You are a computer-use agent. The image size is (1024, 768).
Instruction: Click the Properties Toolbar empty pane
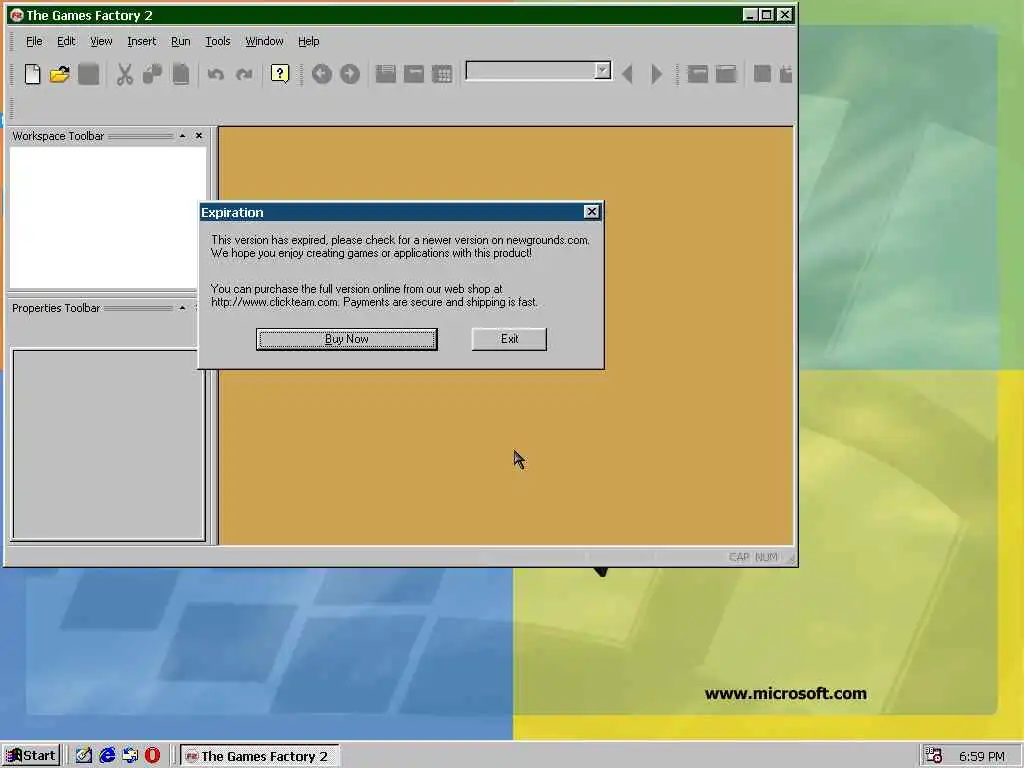coord(108,445)
